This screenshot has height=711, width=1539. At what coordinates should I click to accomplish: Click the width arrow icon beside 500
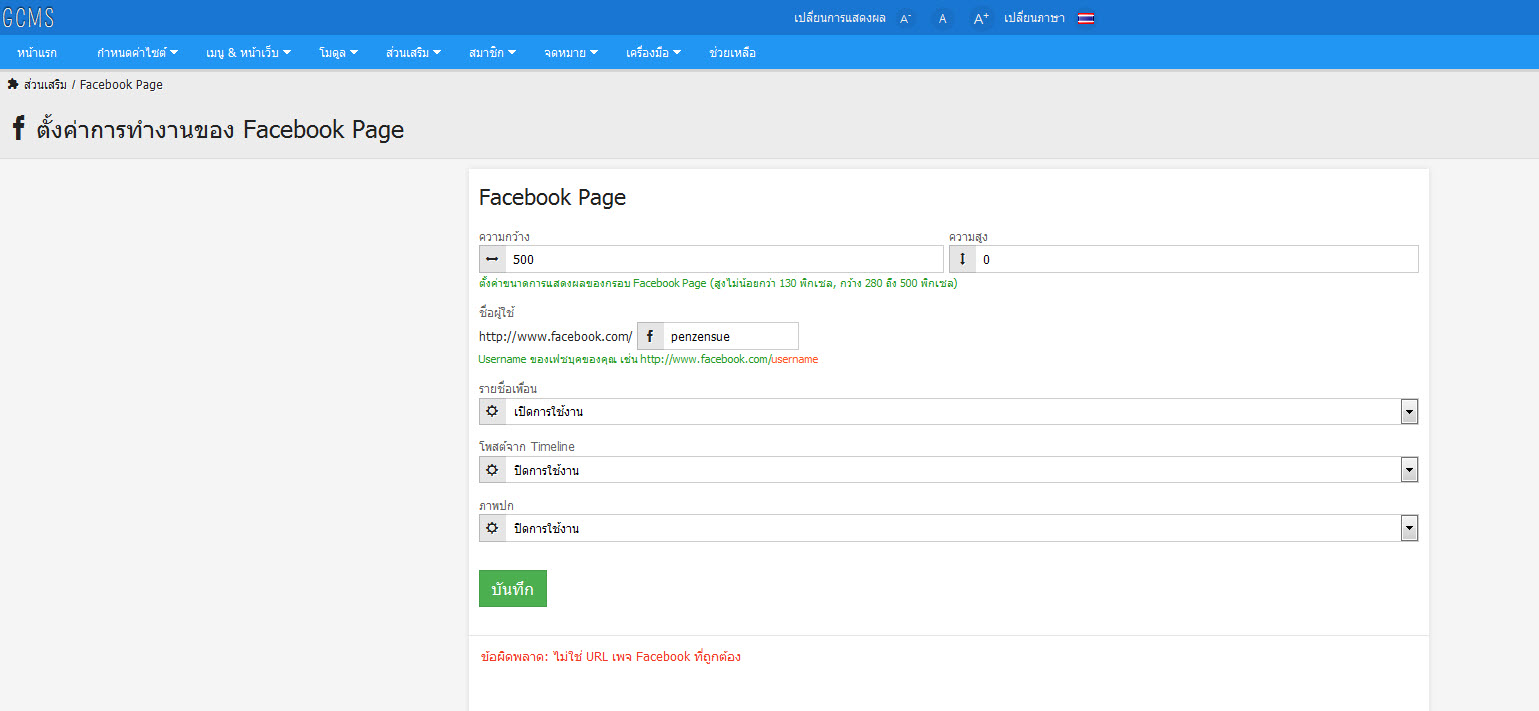click(492, 259)
